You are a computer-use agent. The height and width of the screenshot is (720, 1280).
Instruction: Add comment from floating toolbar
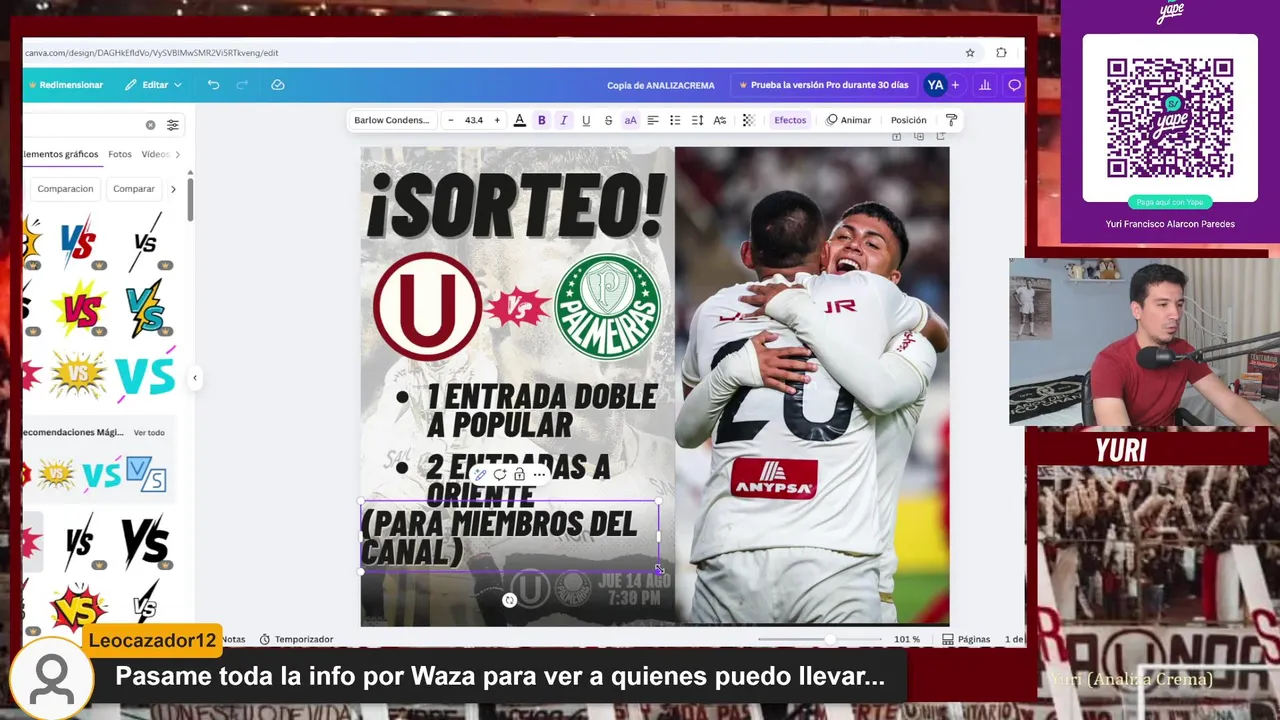click(500, 475)
